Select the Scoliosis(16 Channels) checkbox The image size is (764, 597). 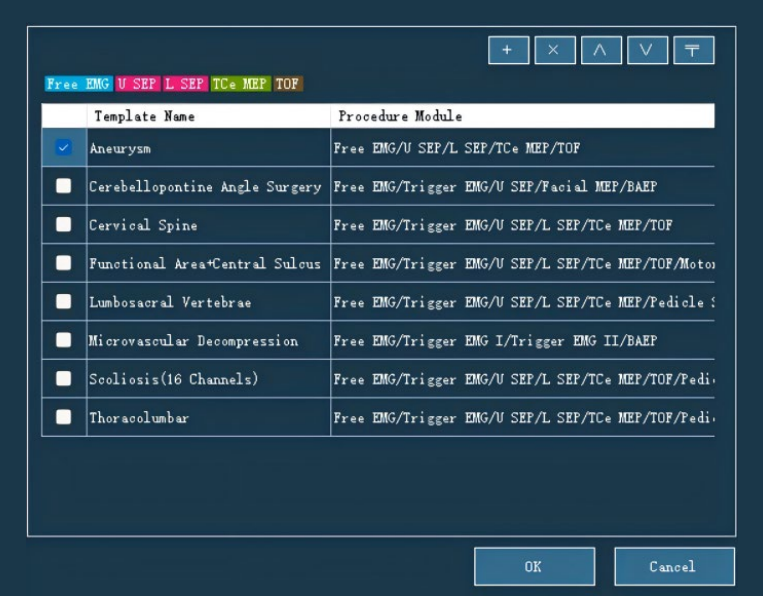click(x=64, y=379)
